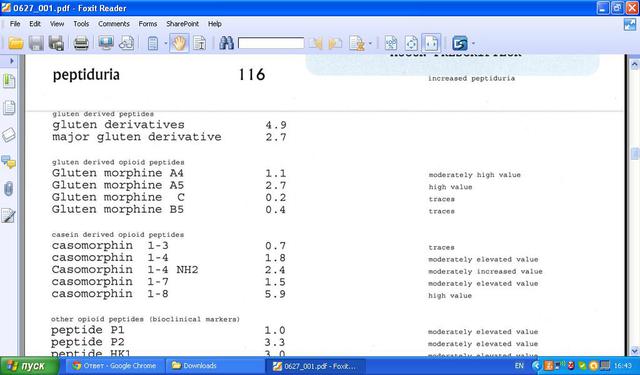Image resolution: width=640 pixels, height=375 pixels.
Task: Click the Actual Size view icon
Action: (391, 43)
